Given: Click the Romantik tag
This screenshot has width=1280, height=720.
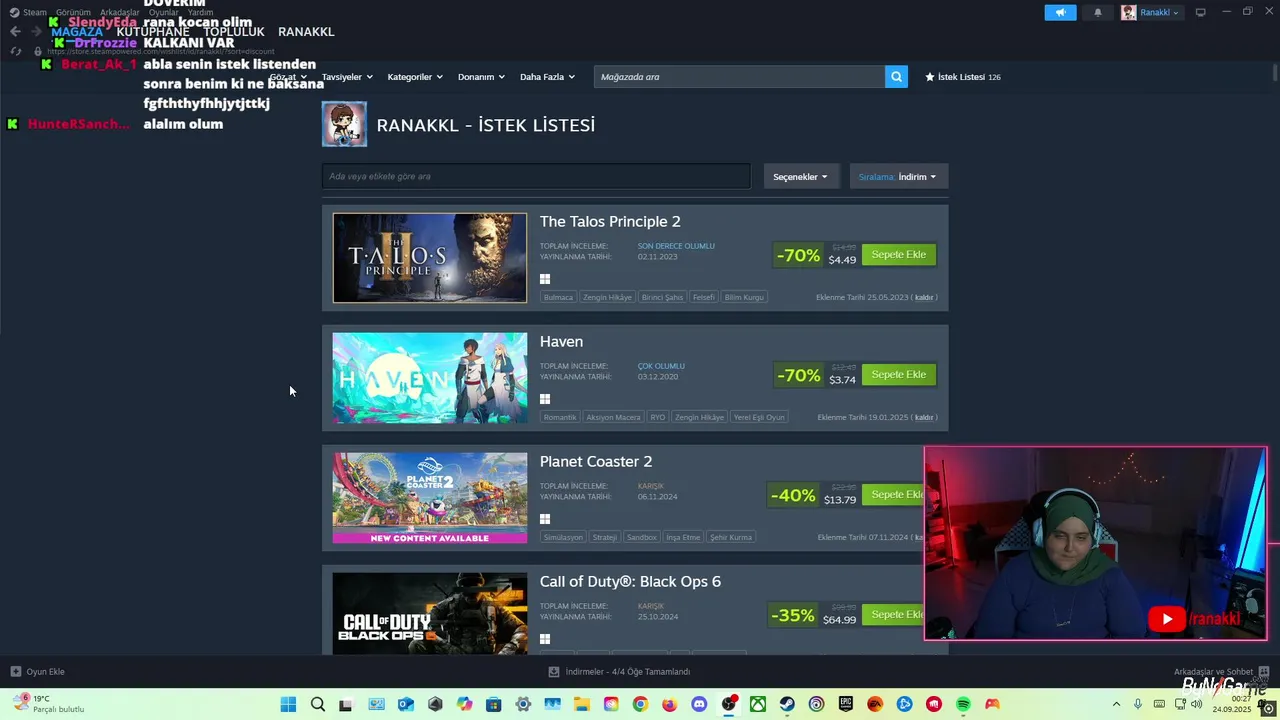Looking at the screenshot, I should pyautogui.click(x=560, y=417).
